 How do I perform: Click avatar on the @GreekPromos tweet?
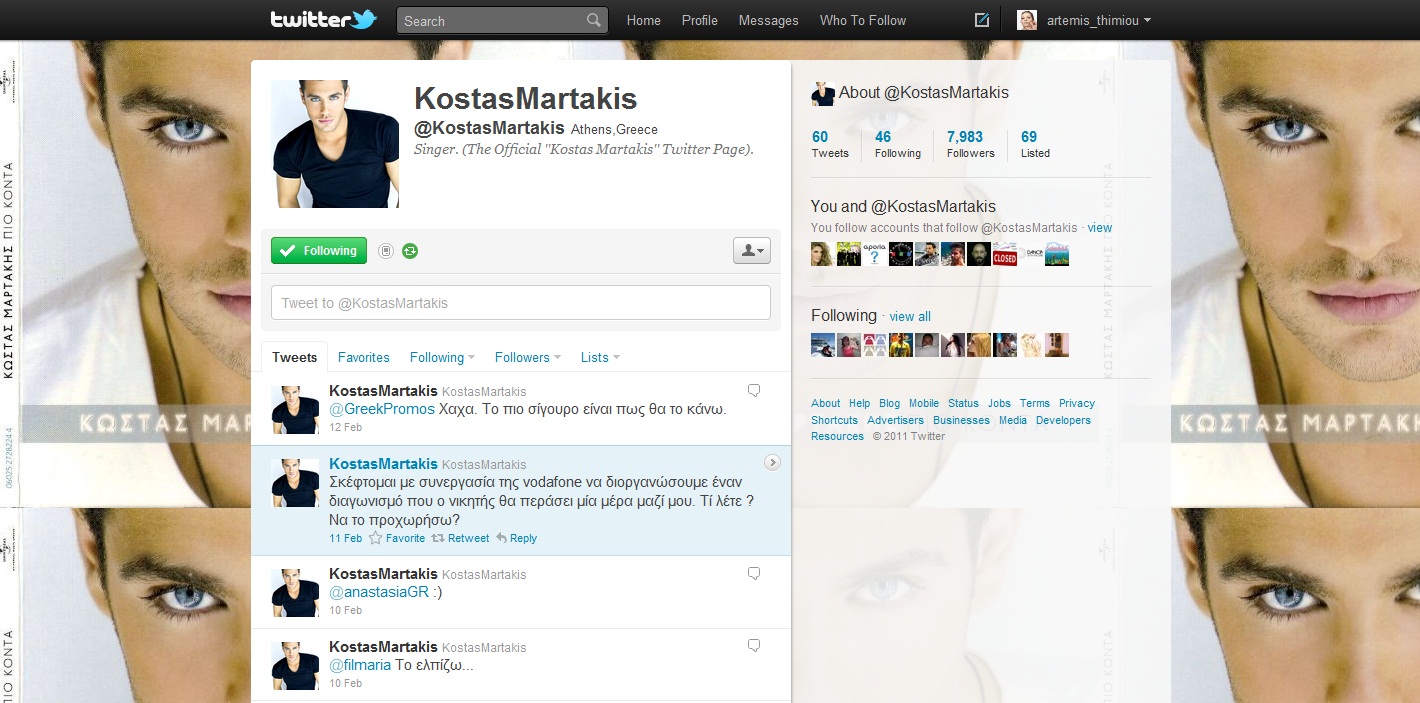295,409
